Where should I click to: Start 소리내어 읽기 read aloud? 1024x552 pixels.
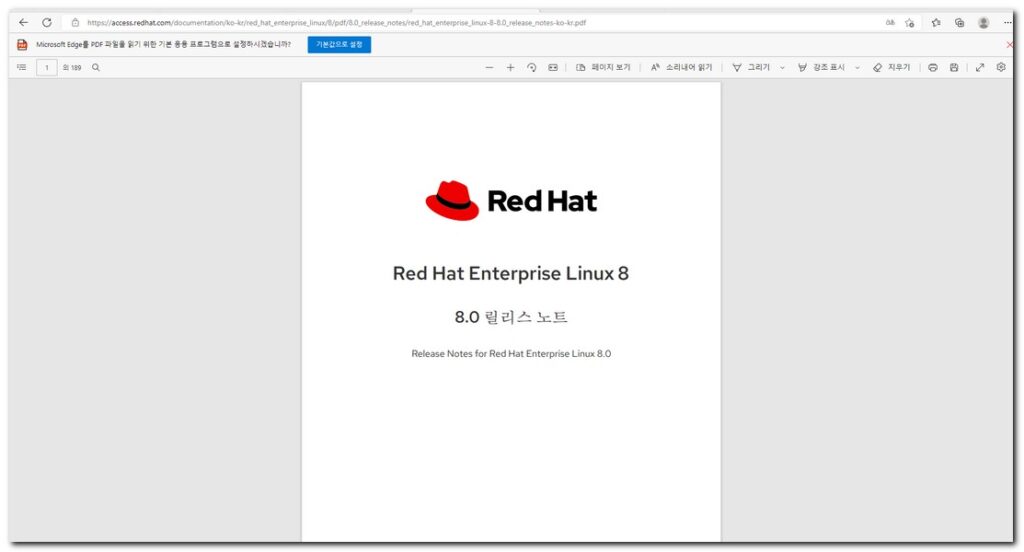(x=681, y=67)
